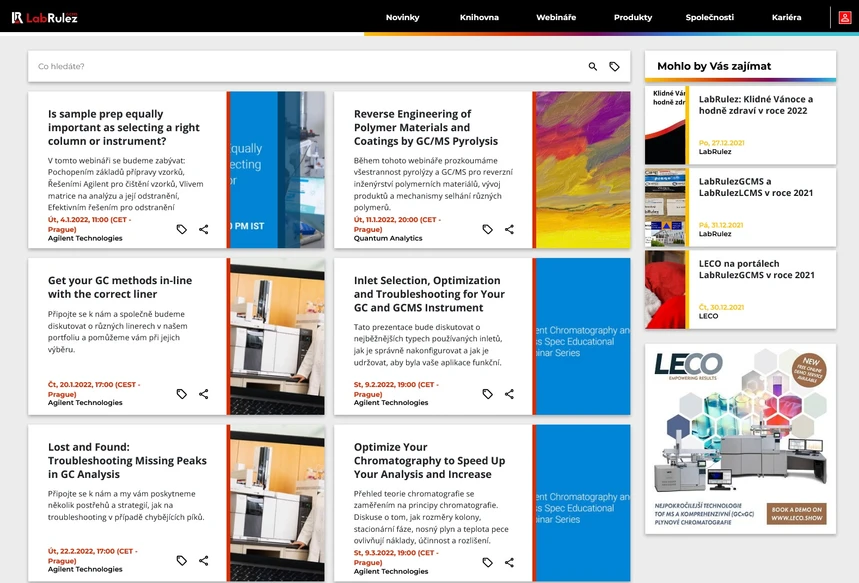Open the Novinky menu
The height and width of the screenshot is (583, 859).
[403, 17]
